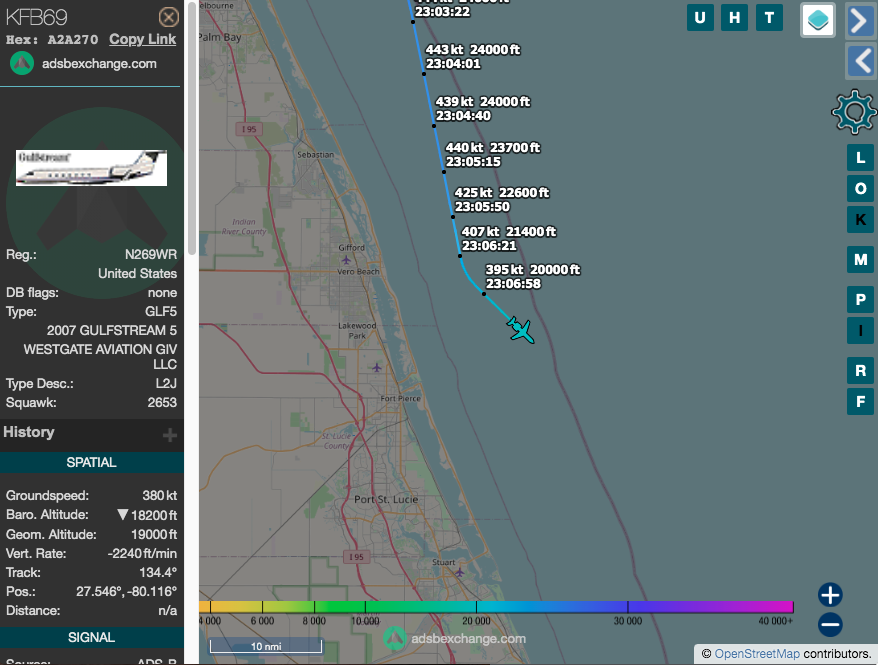Click the T map button

(769, 18)
